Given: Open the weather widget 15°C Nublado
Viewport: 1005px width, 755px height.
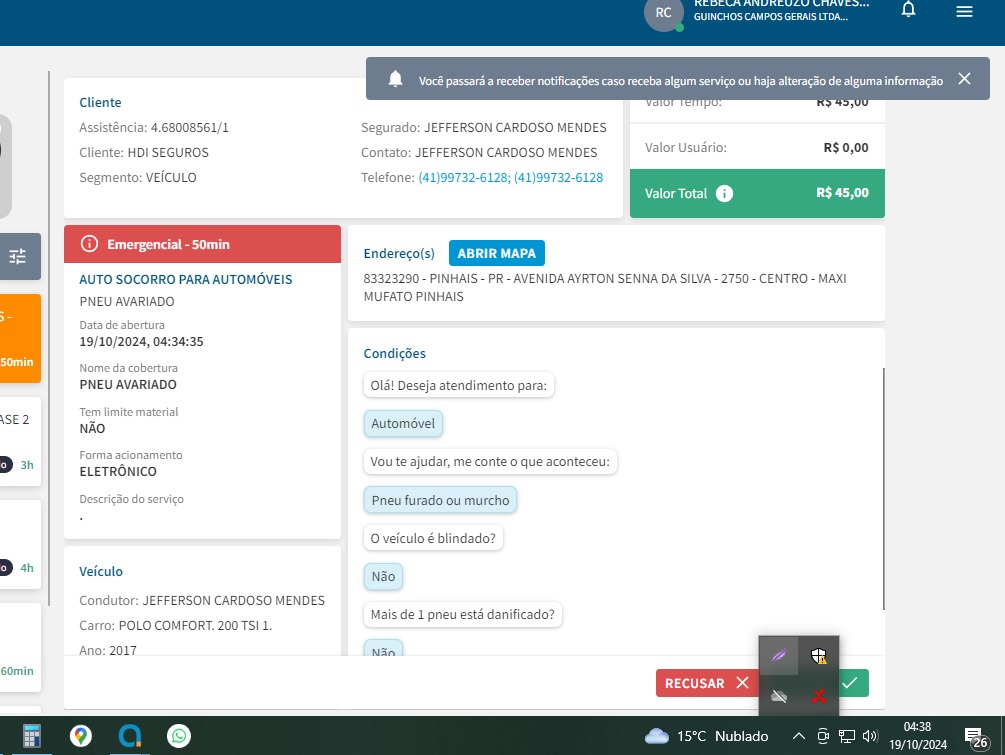Looking at the screenshot, I should click(x=706, y=736).
